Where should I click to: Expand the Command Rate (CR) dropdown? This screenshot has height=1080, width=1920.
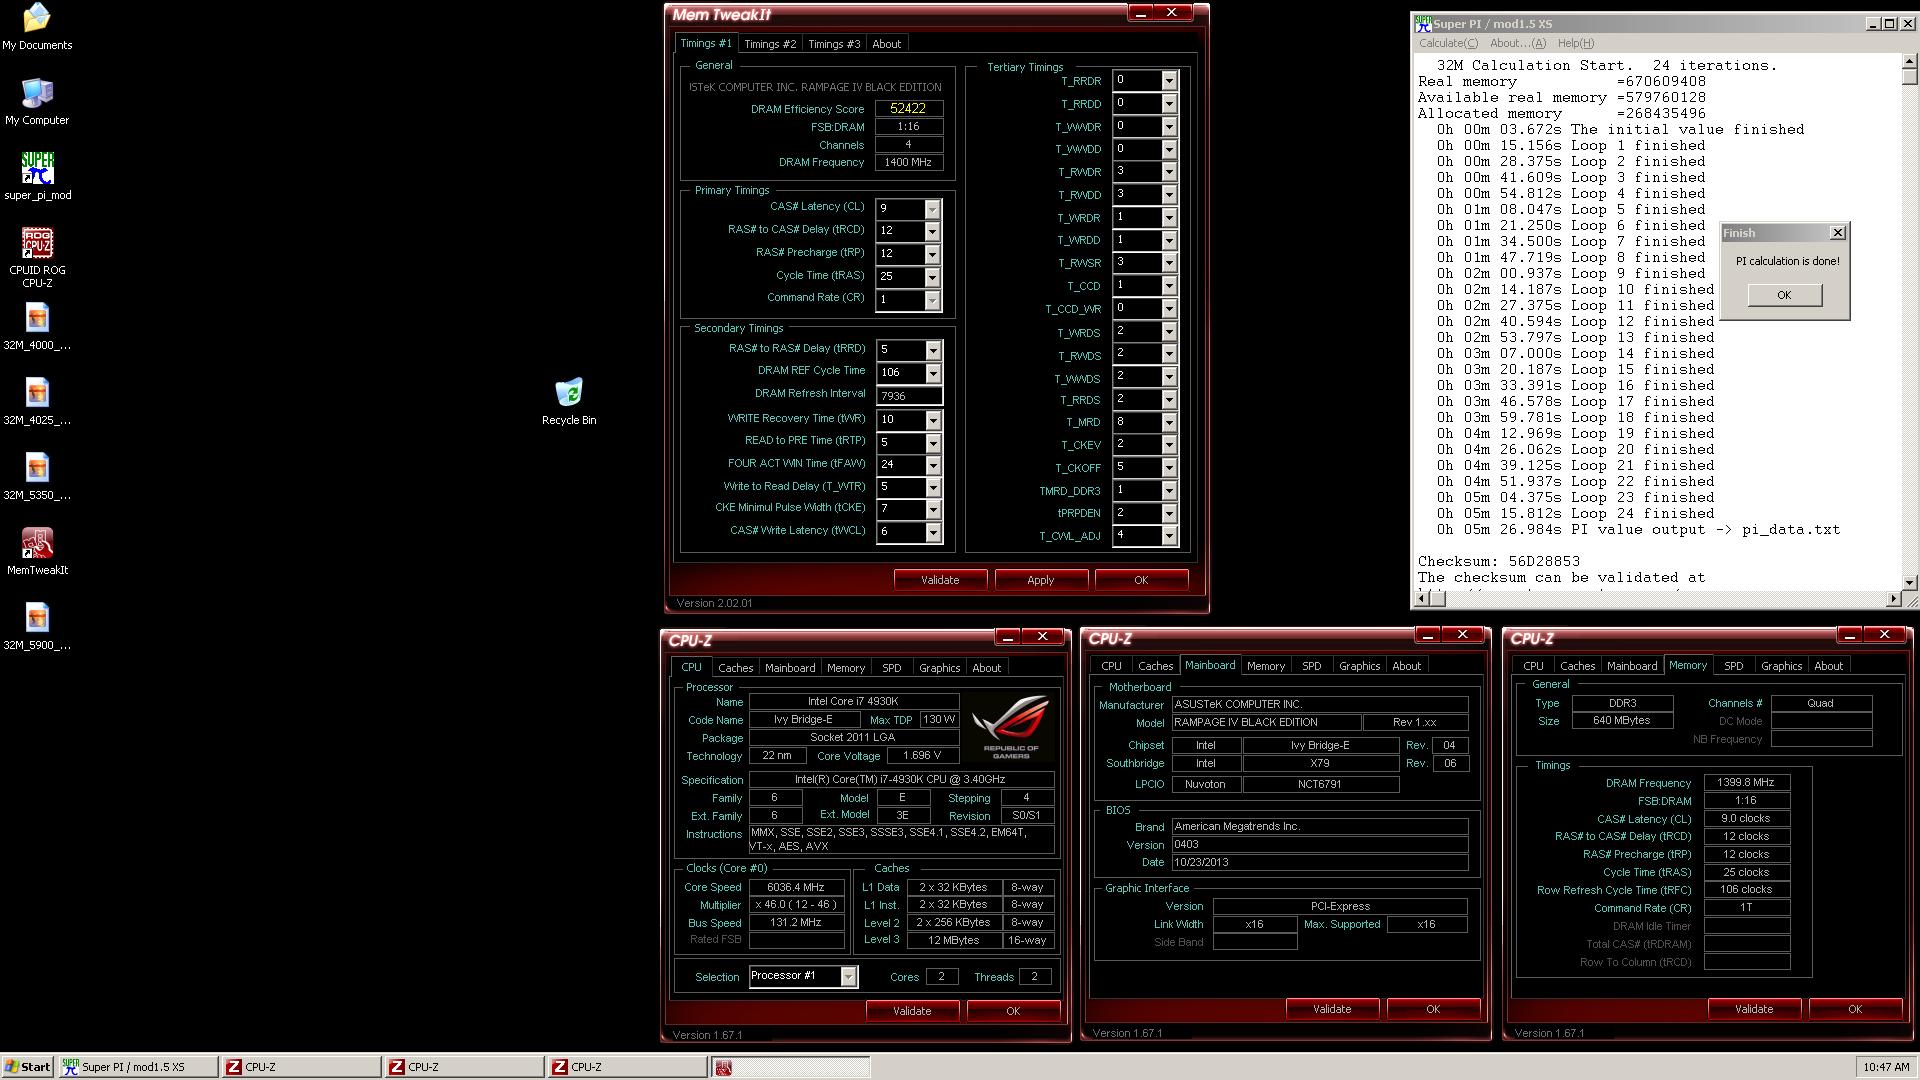pos(932,300)
